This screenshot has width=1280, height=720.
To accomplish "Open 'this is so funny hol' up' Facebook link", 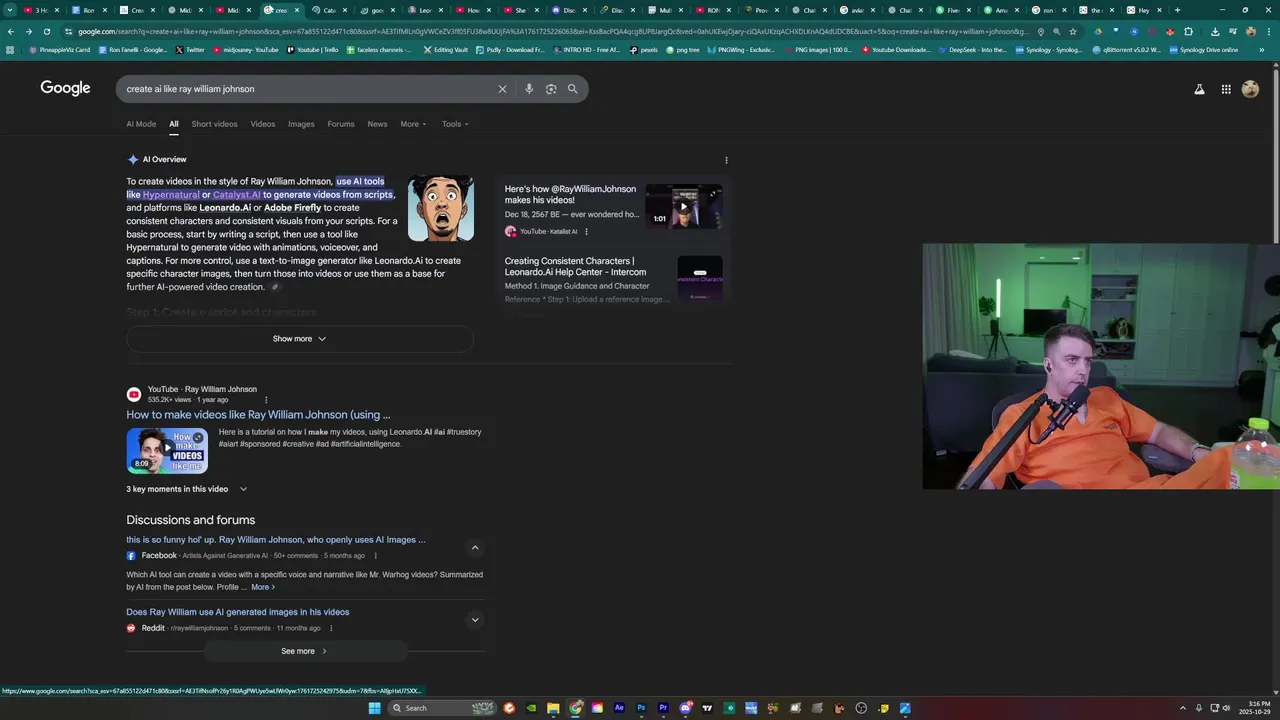I will 276,540.
